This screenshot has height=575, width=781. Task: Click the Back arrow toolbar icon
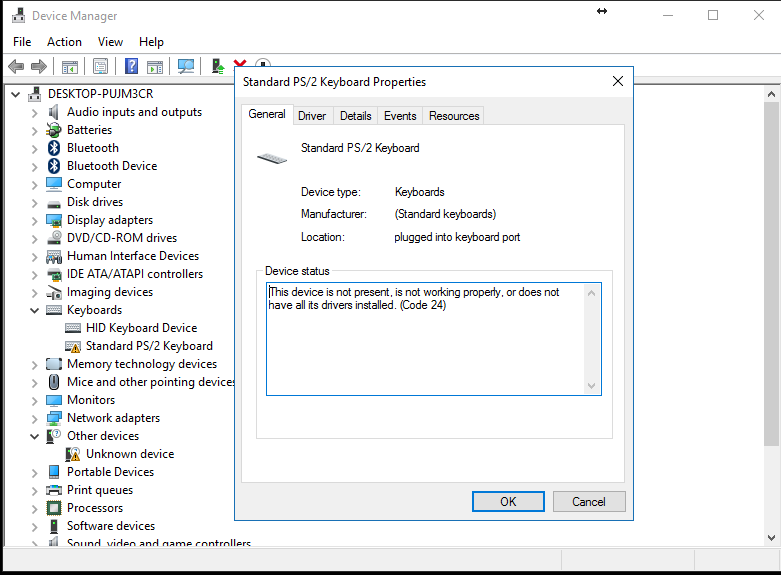tap(15, 66)
